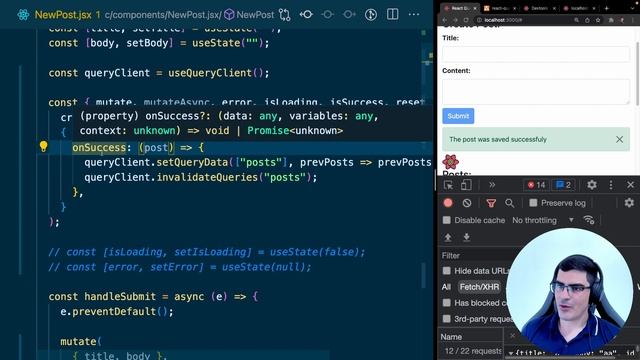Image resolution: width=640 pixels, height=360 pixels.
Task: Zoom magnifier icon in address bar
Action: pos(576,20)
